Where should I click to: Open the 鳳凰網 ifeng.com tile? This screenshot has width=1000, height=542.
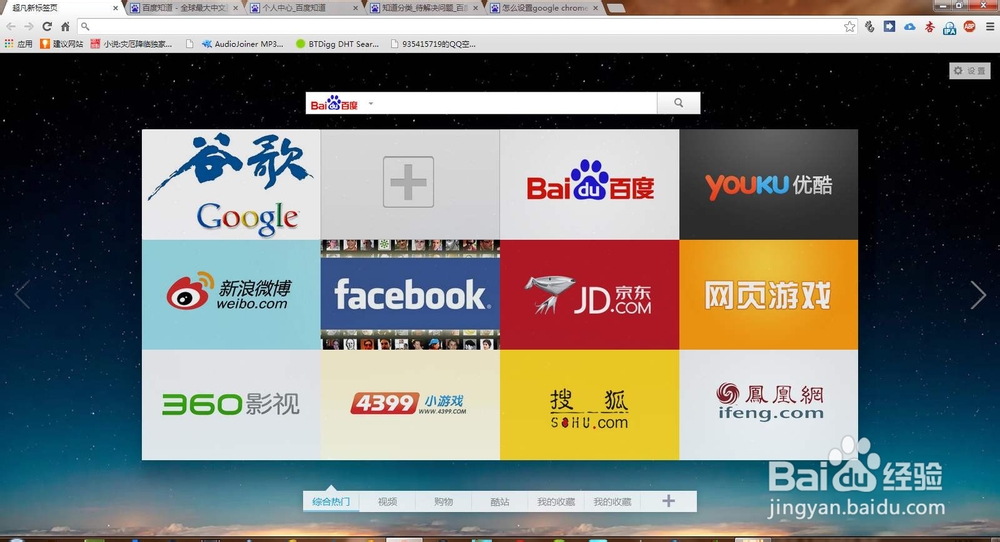[768, 404]
